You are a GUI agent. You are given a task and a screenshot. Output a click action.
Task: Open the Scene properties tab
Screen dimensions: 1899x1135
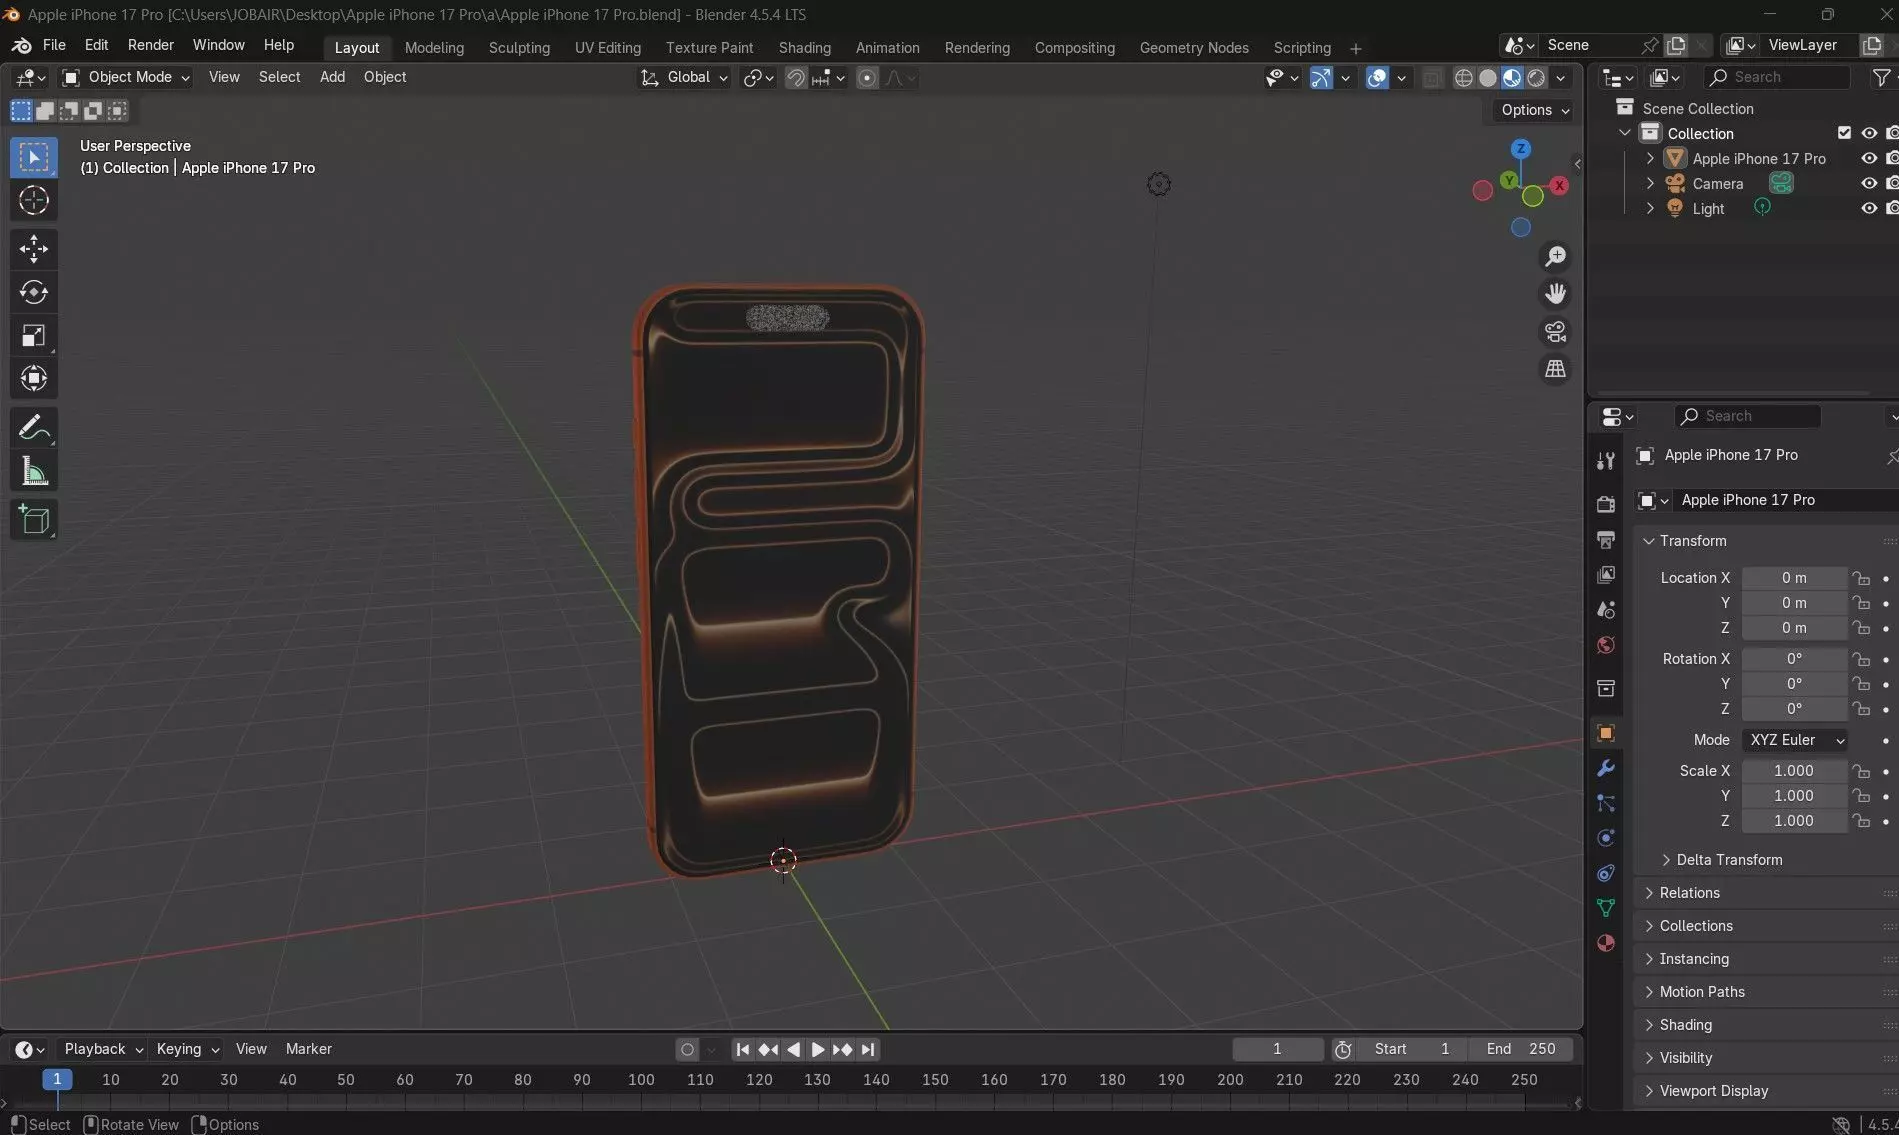(1606, 610)
